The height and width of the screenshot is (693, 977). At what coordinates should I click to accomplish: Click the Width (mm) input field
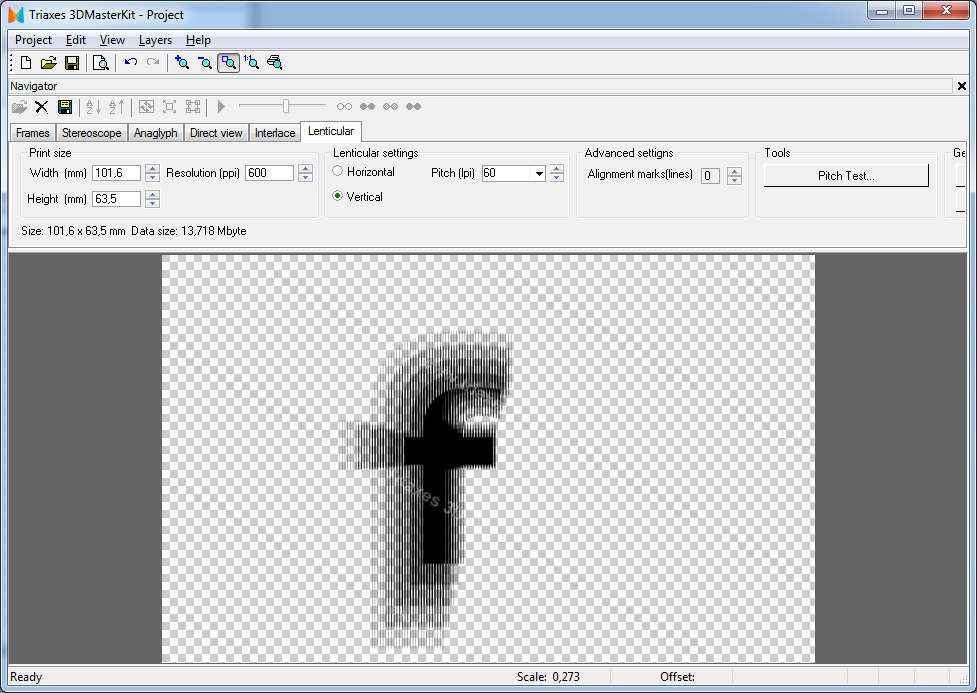(117, 173)
